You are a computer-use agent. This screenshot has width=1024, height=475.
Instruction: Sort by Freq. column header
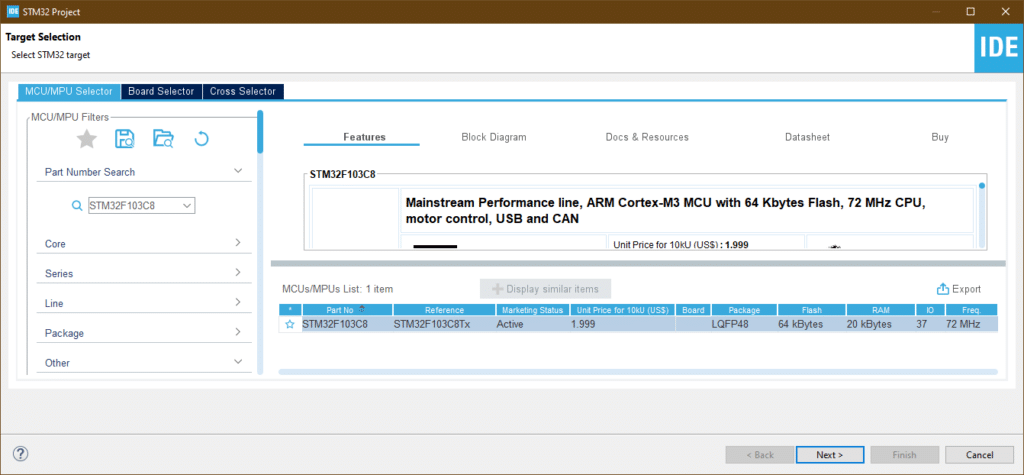tap(971, 310)
